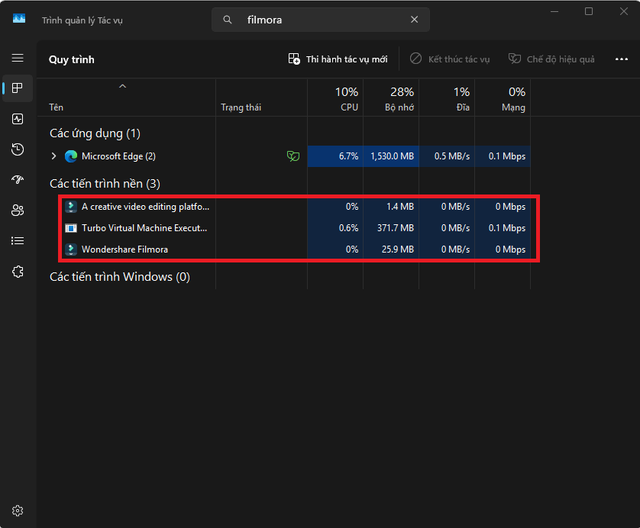Click the 0.6% CPU cell for Turbo
640x528 pixels.
point(336,228)
